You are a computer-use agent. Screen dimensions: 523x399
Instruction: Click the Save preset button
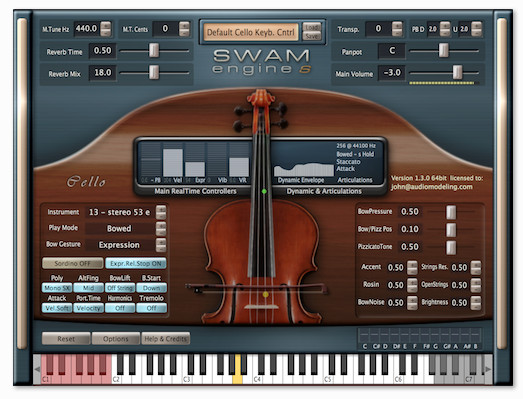(312, 36)
